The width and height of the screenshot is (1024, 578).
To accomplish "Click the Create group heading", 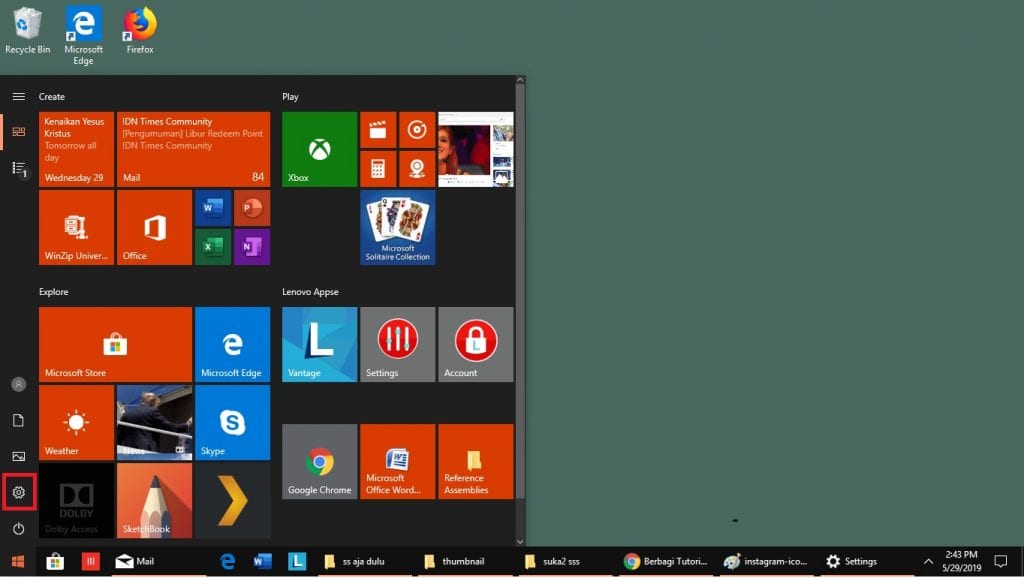I will click(x=52, y=97).
